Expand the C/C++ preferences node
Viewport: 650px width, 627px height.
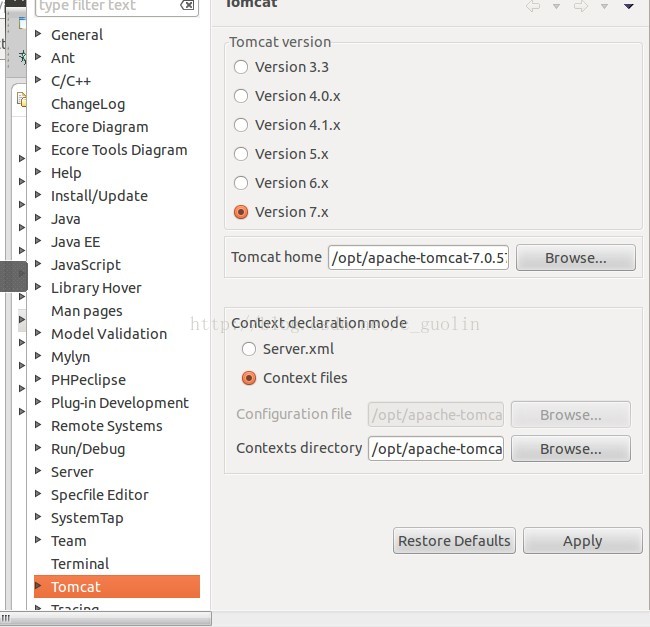tap(38, 80)
